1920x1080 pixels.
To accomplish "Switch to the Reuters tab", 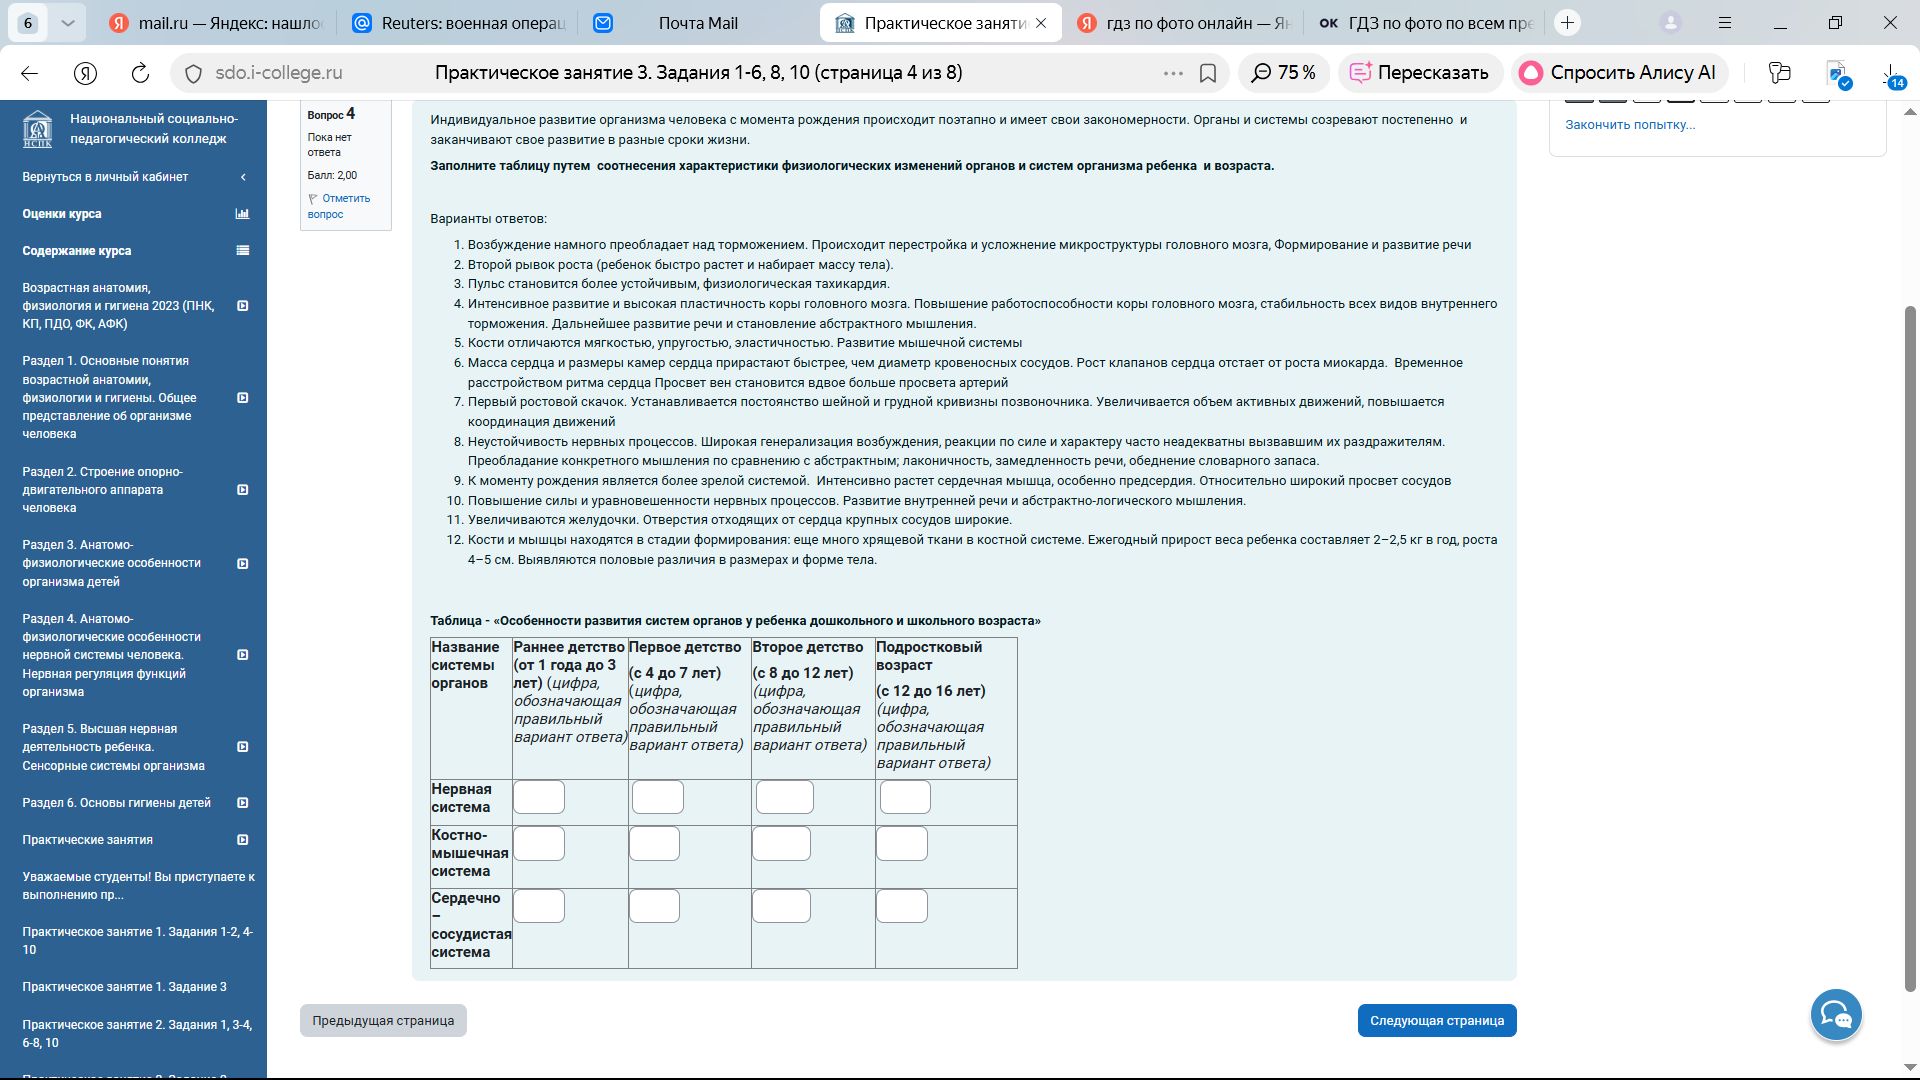I will 458,23.
